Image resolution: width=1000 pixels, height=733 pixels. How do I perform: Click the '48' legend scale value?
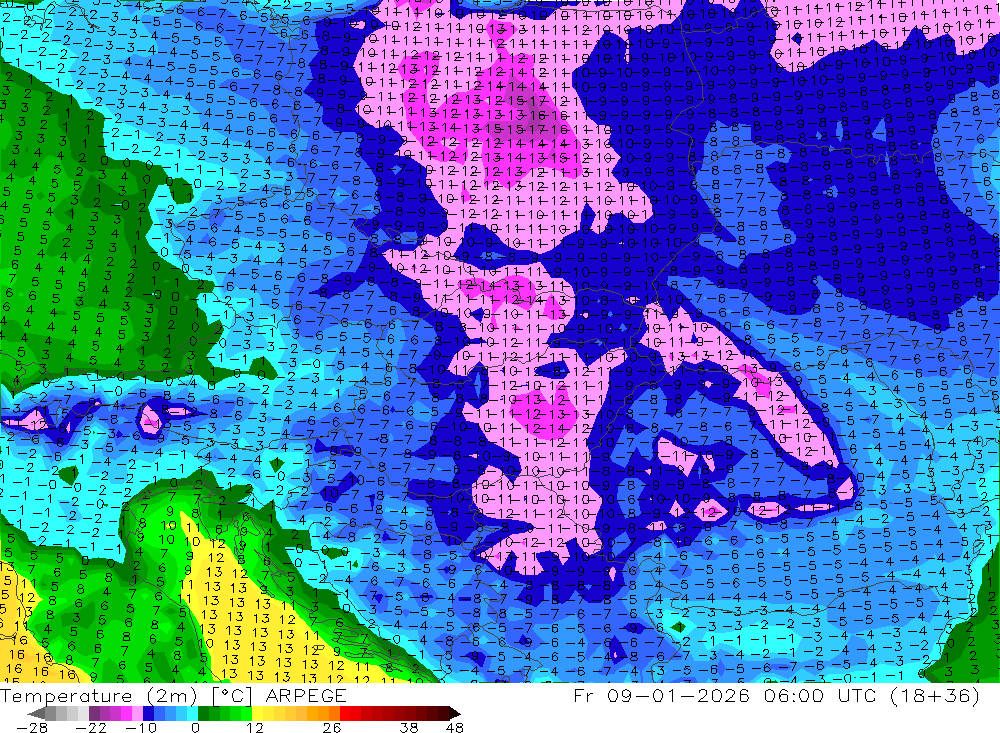coord(455,728)
